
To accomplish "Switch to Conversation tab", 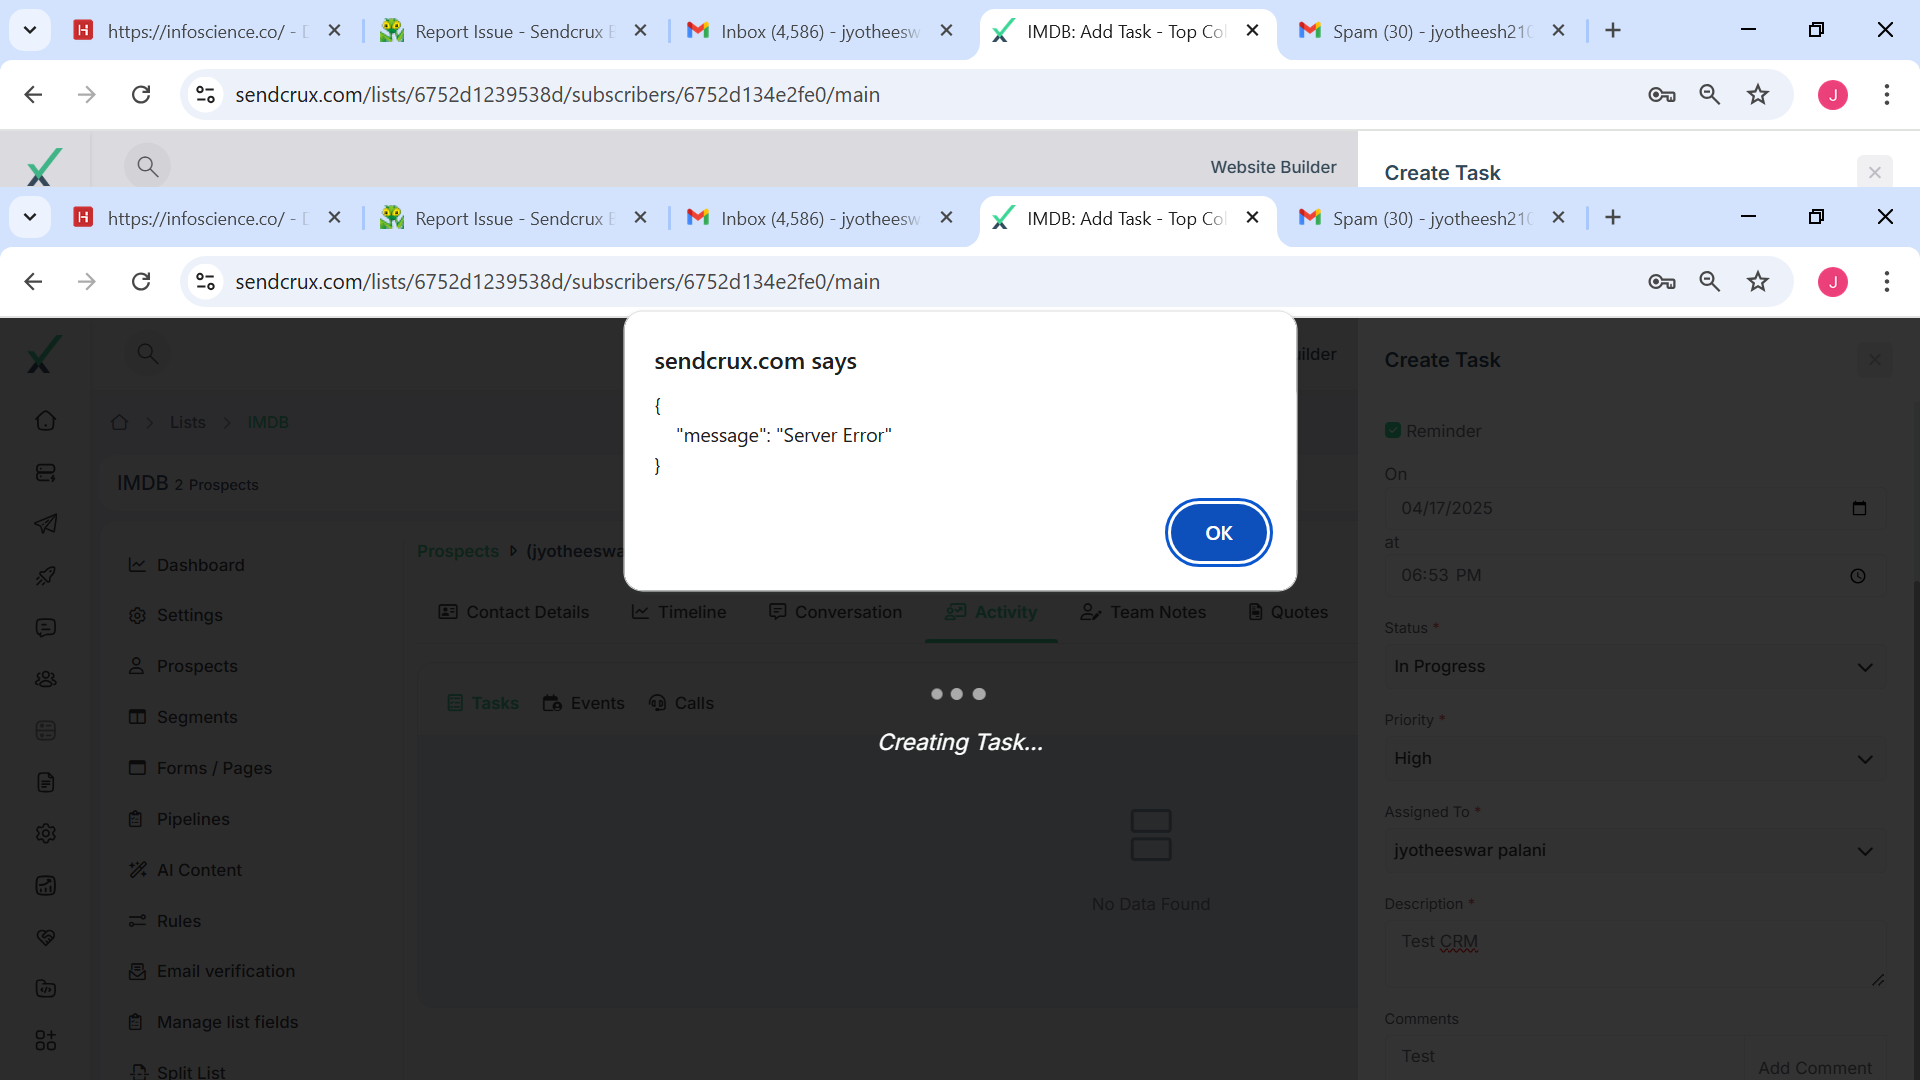I will [x=835, y=612].
